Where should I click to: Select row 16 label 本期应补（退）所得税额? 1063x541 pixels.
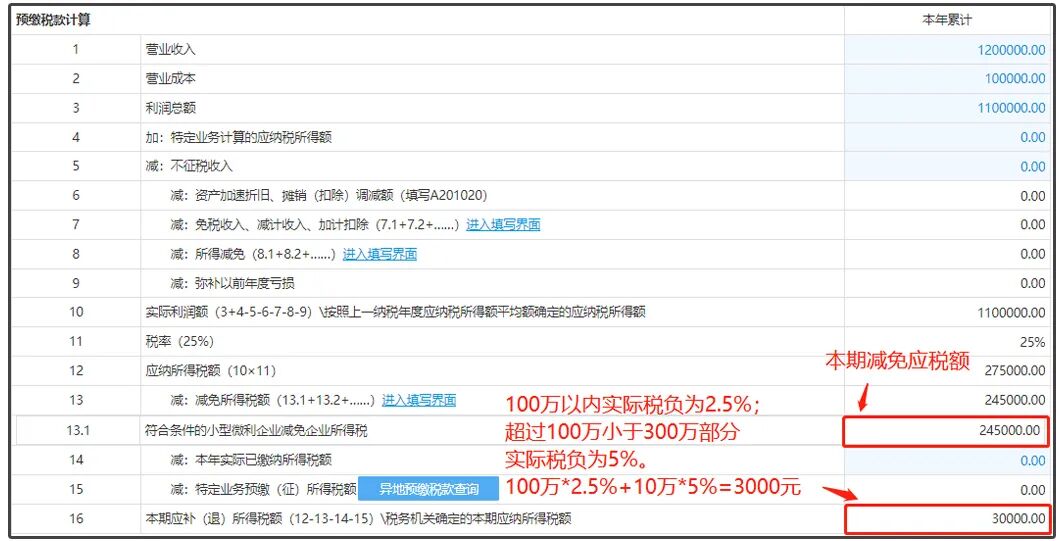coord(359,519)
